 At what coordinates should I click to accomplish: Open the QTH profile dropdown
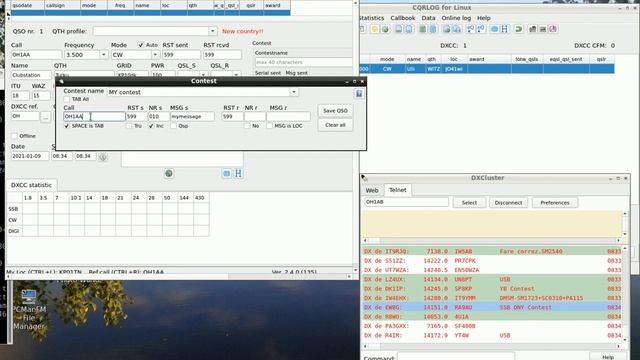[212, 31]
